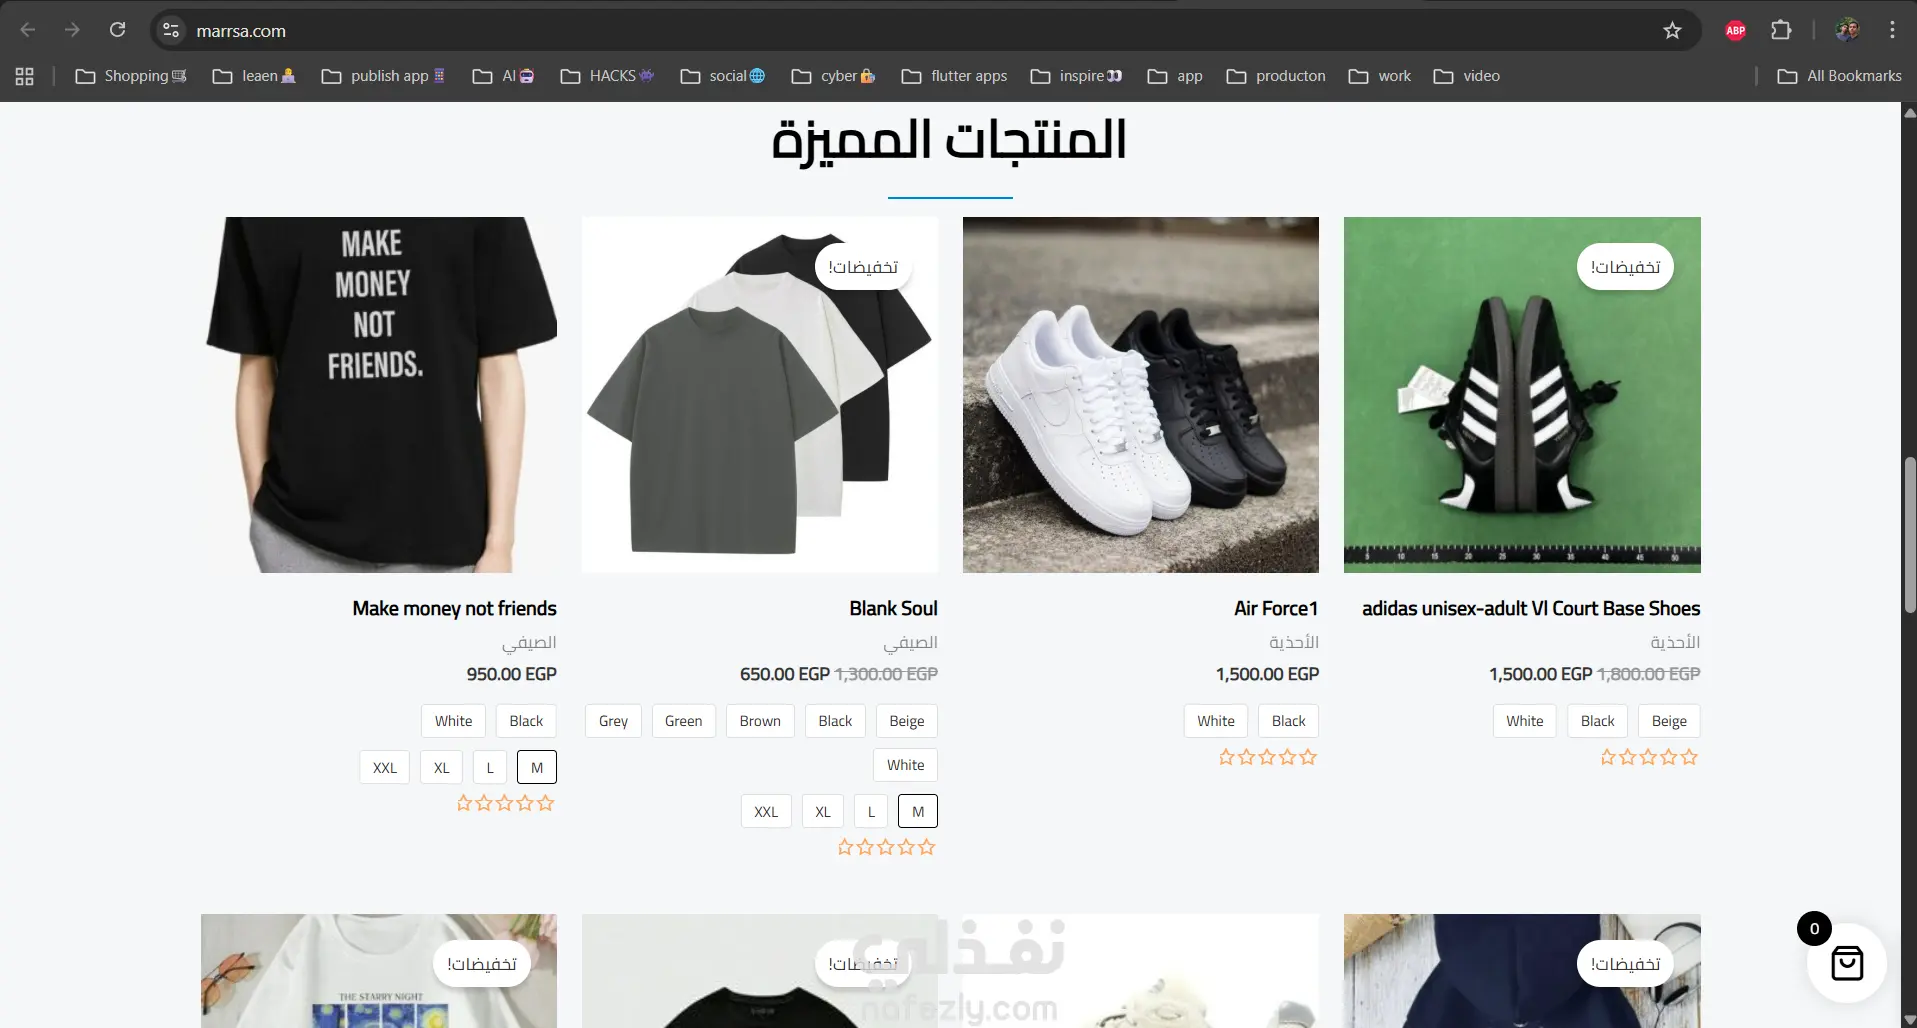The height and width of the screenshot is (1028, 1917).
Task: Open the producton bookmarks folder
Action: pyautogui.click(x=1276, y=76)
